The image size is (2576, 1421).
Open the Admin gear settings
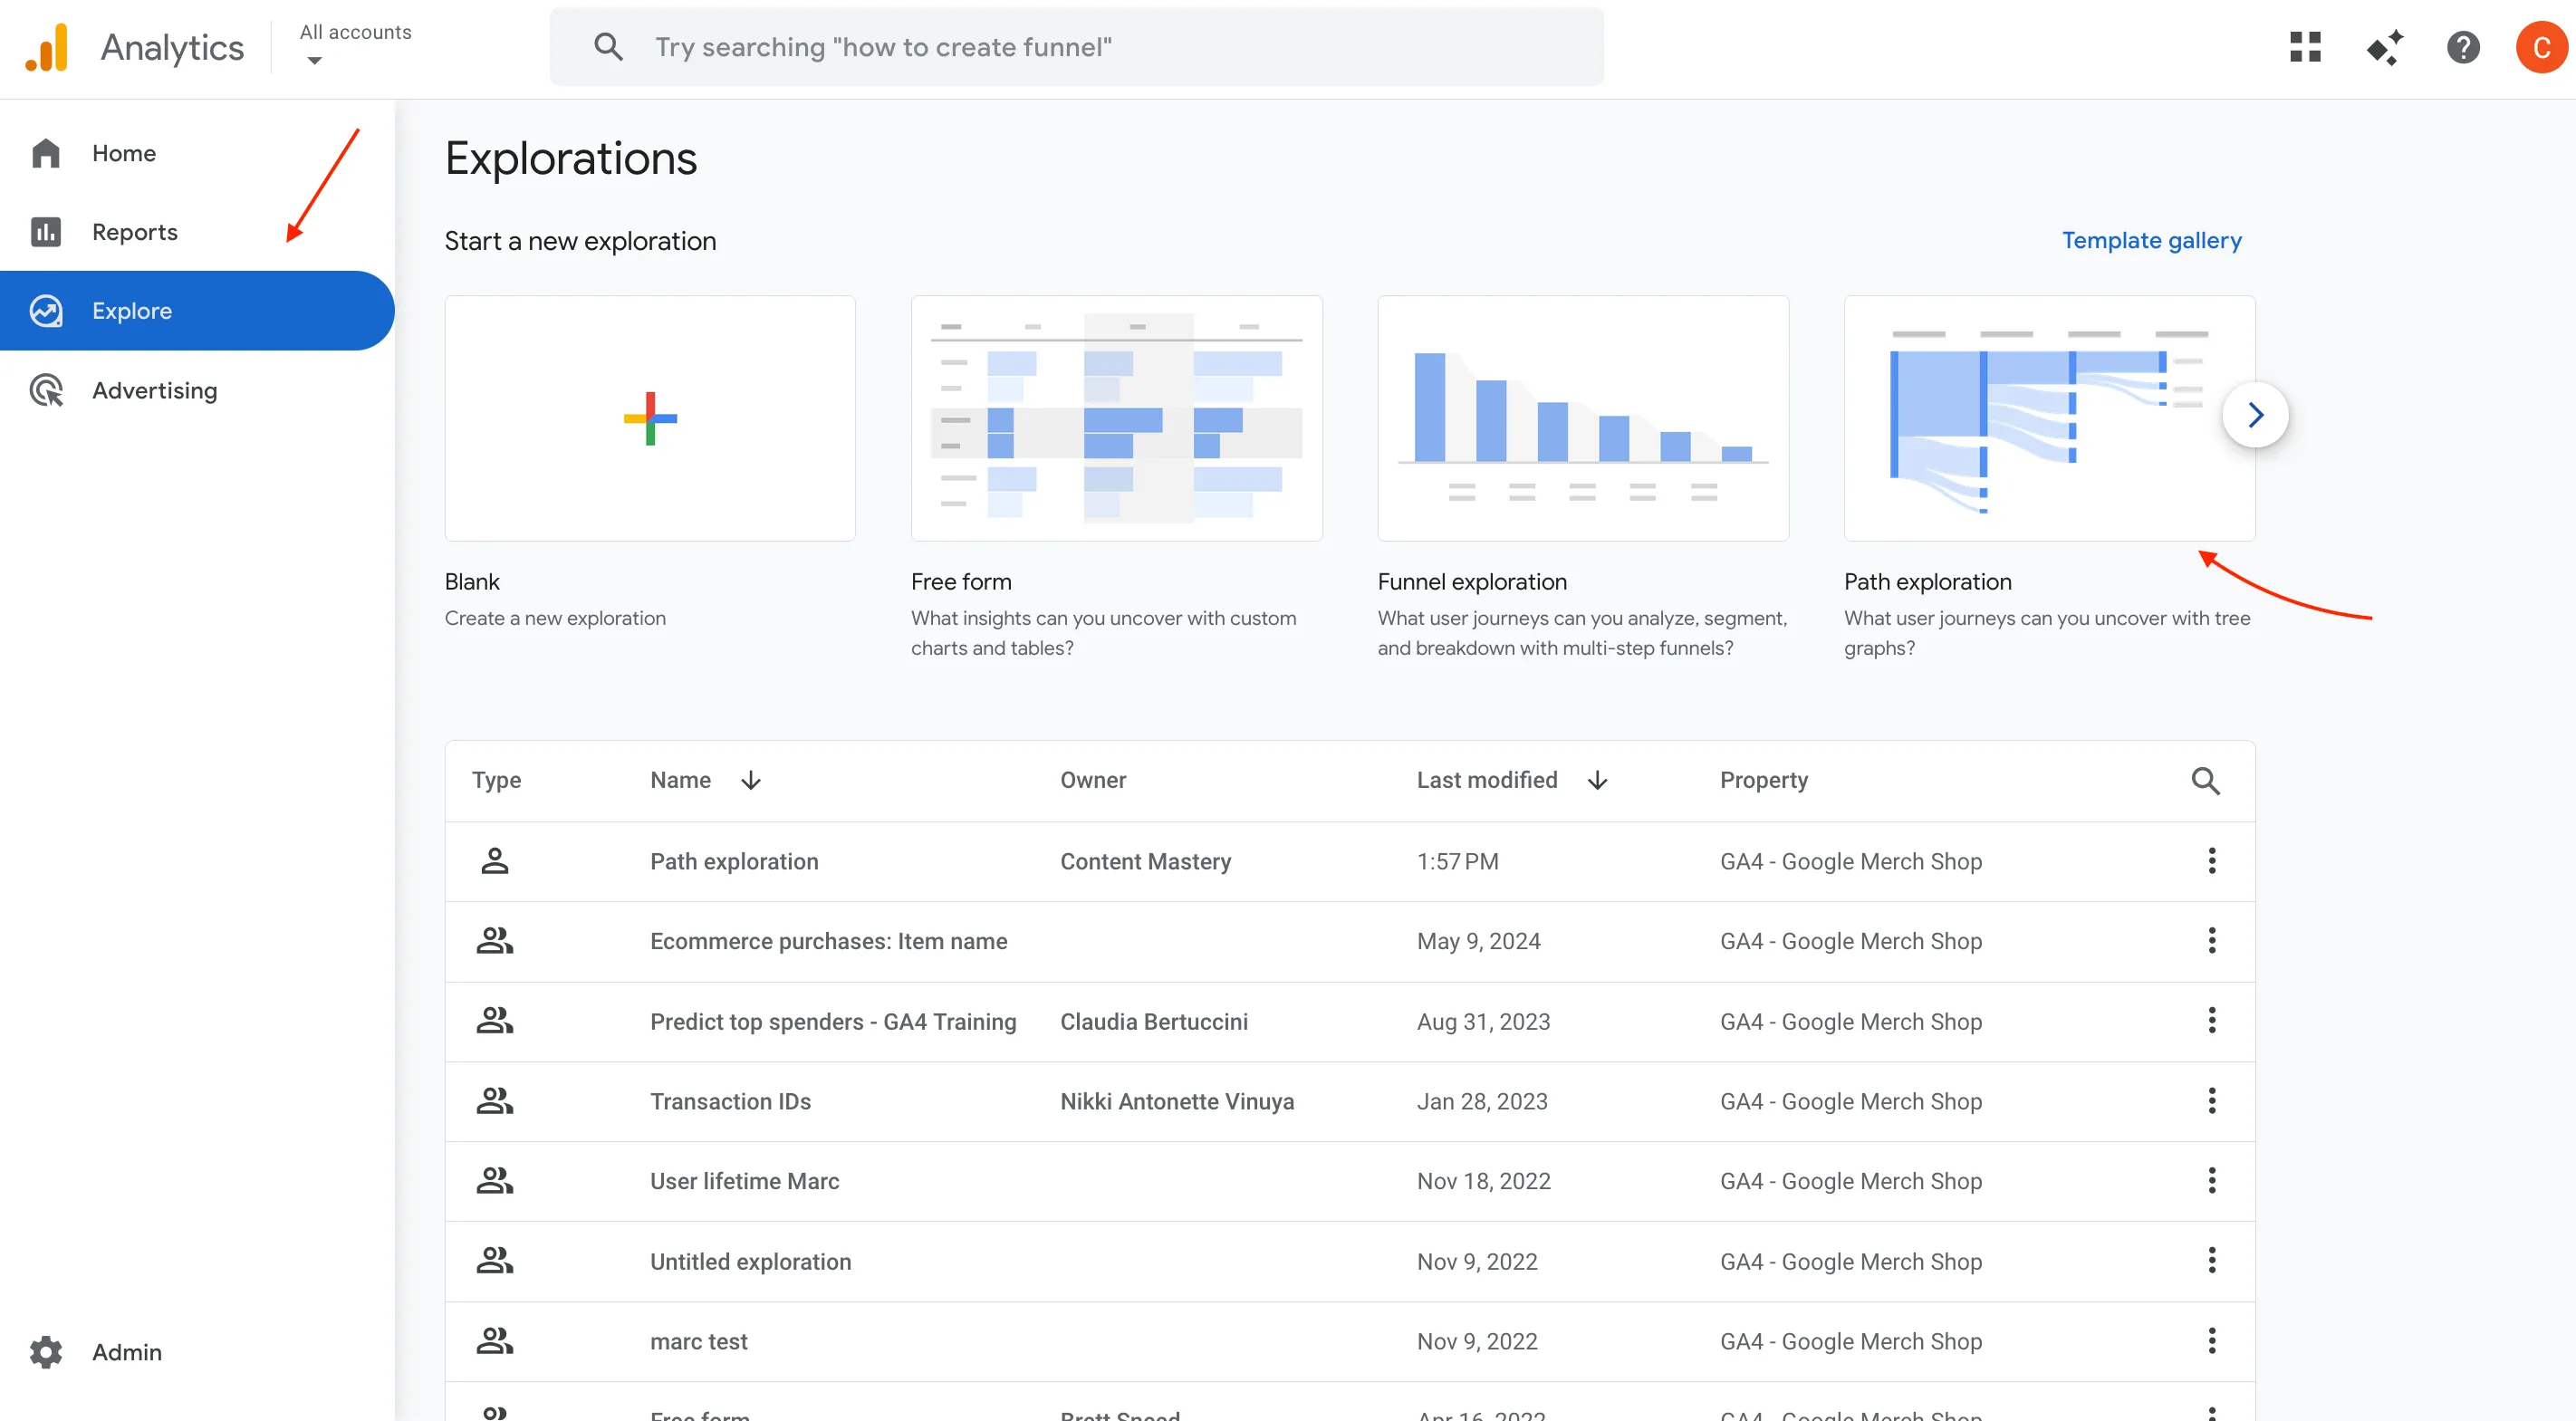point(46,1352)
